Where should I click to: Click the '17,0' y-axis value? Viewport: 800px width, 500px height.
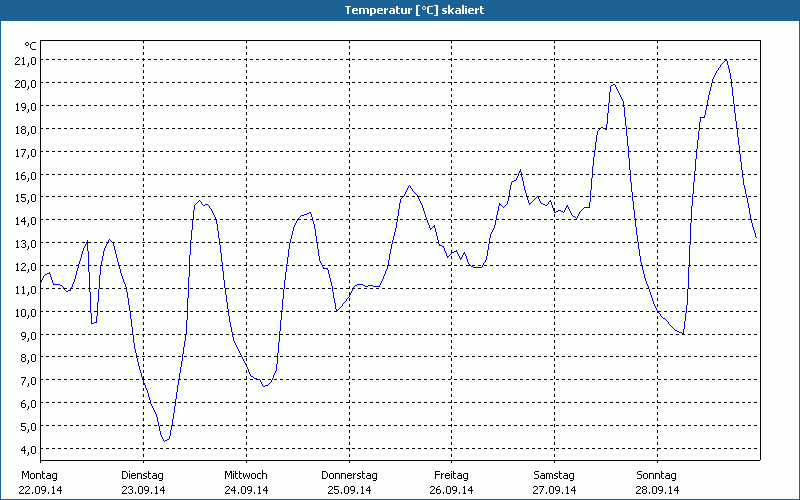pyautogui.click(x=27, y=153)
